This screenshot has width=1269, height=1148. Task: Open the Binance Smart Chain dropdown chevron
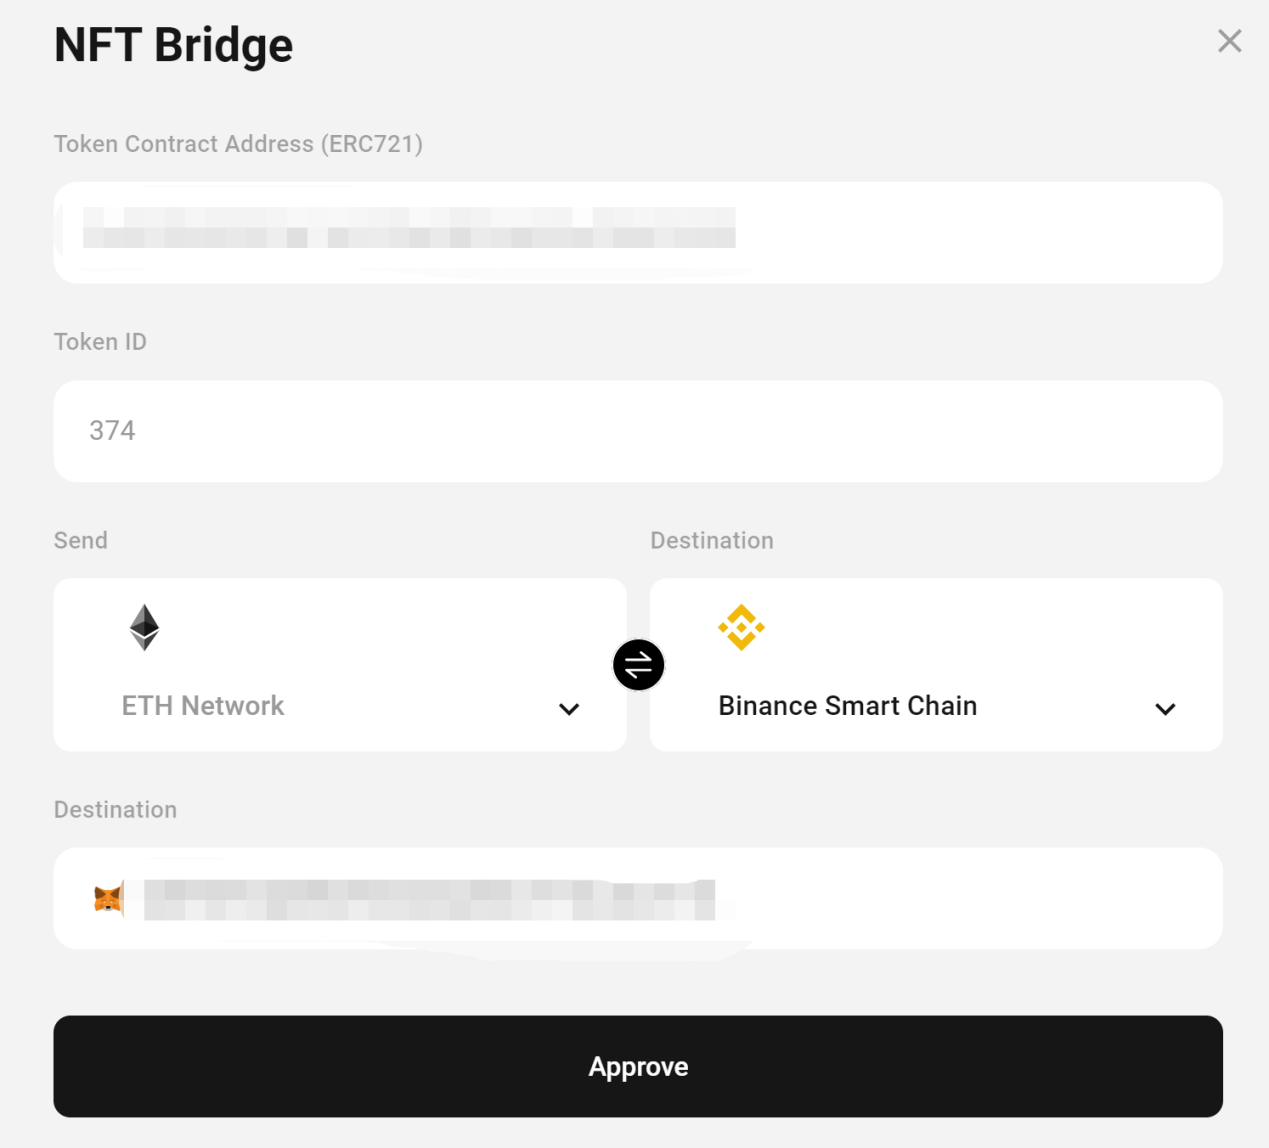[1165, 709]
